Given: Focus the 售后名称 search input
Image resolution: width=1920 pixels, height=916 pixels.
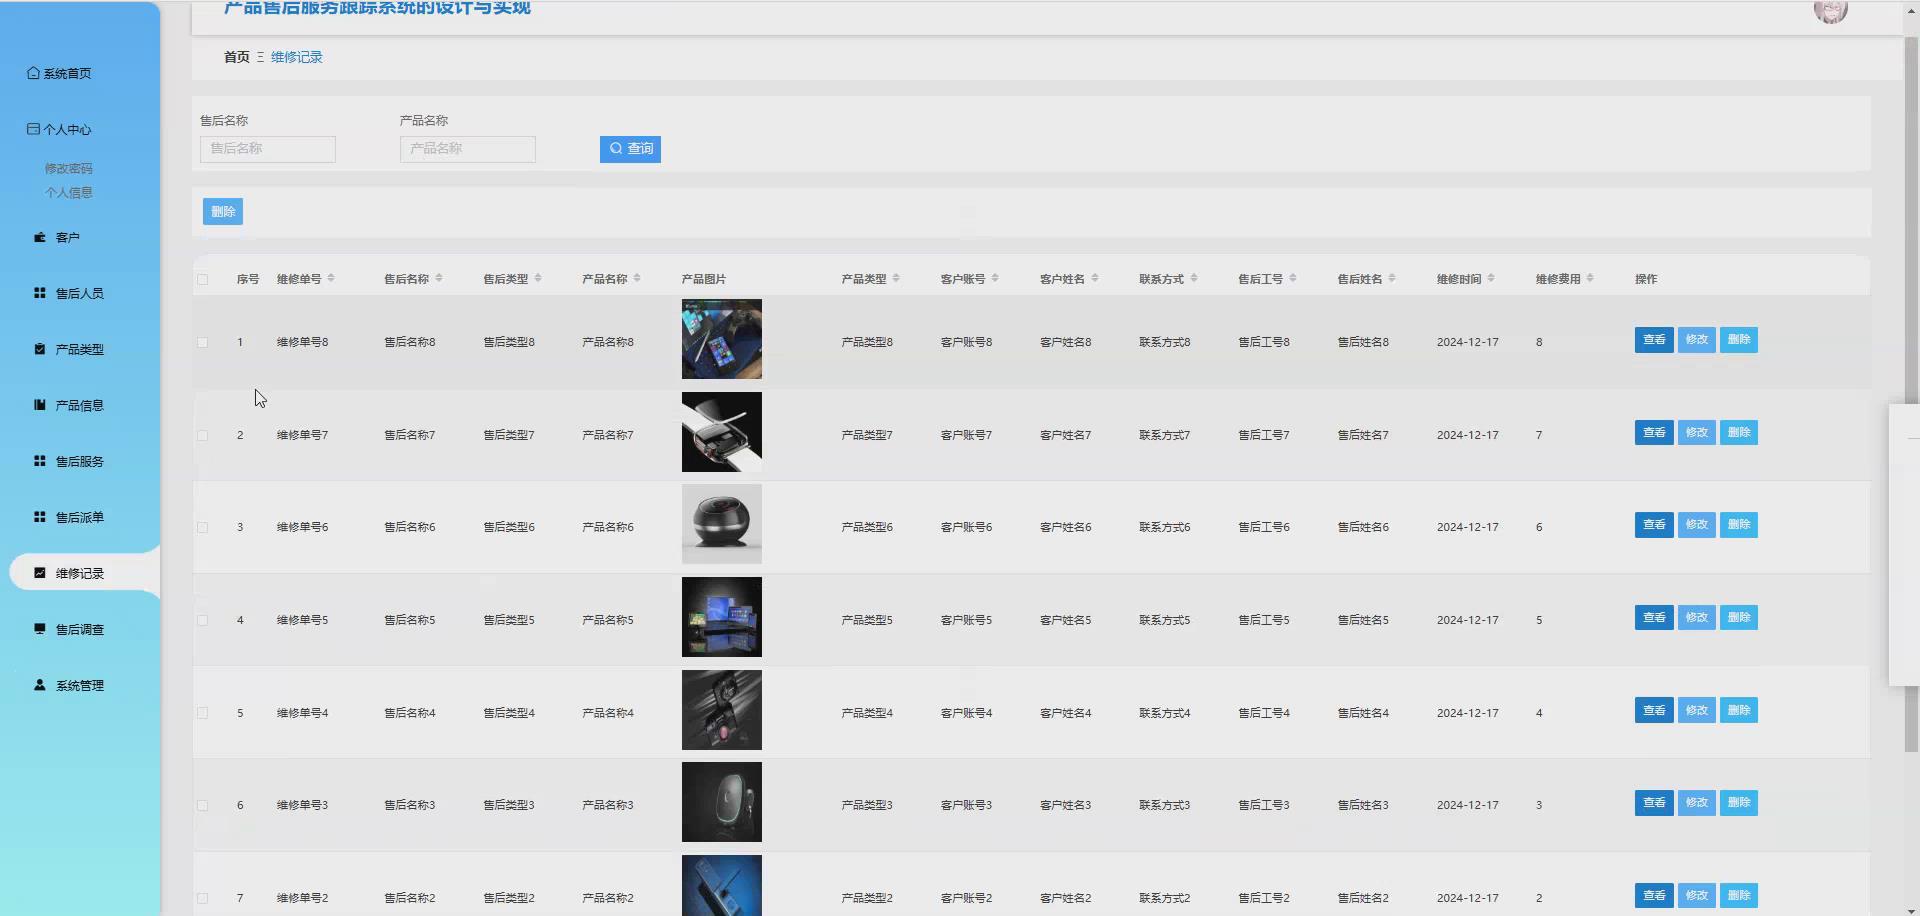Looking at the screenshot, I should tap(268, 149).
